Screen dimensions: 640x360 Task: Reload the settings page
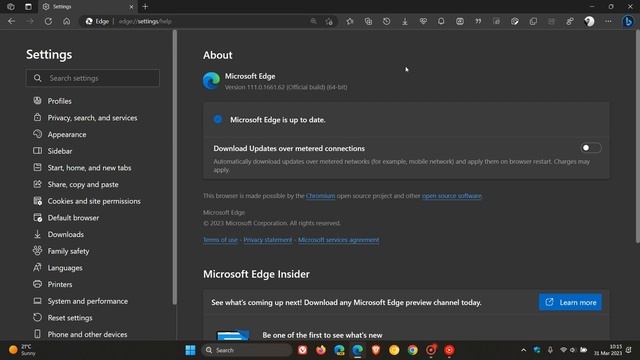coord(48,21)
